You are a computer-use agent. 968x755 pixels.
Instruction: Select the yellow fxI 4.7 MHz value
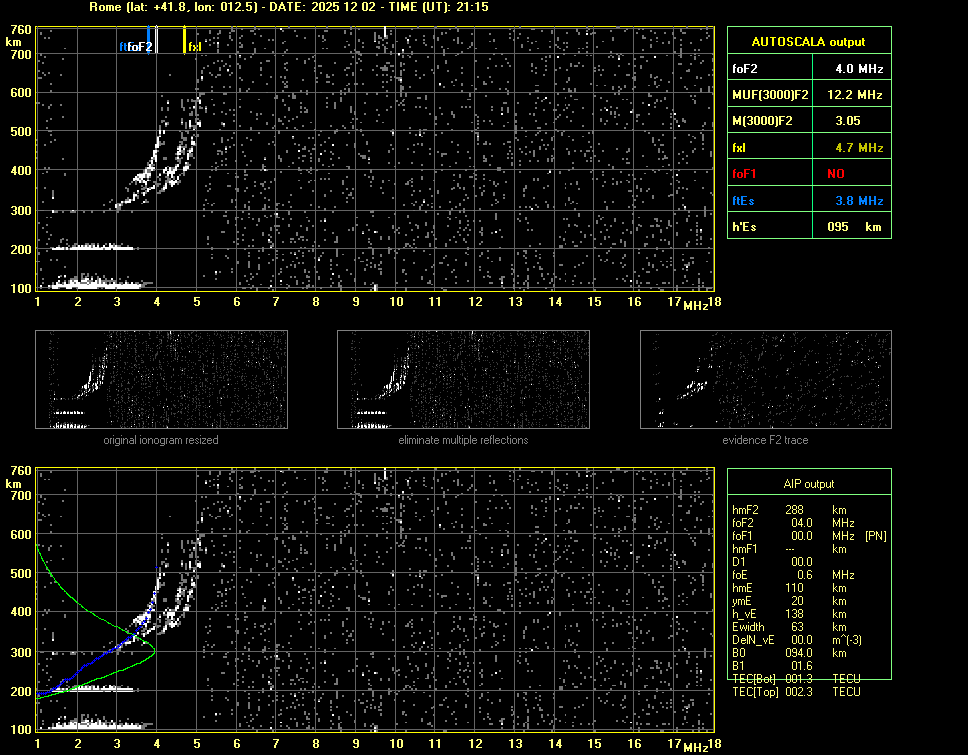[x=859, y=147]
